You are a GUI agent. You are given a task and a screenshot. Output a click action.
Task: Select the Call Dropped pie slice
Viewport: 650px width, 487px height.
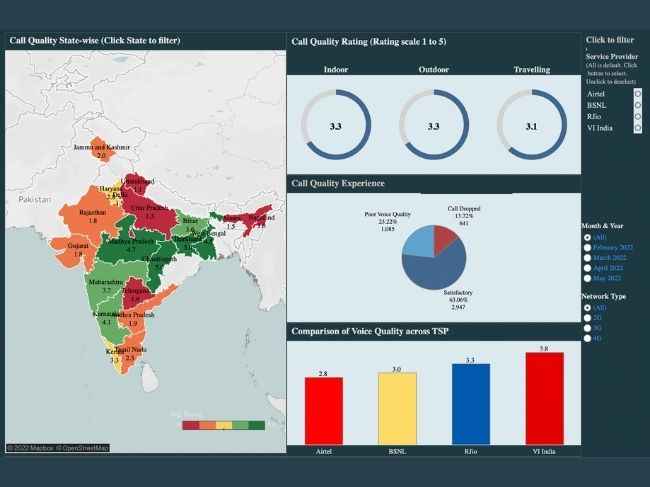pyautogui.click(x=445, y=238)
